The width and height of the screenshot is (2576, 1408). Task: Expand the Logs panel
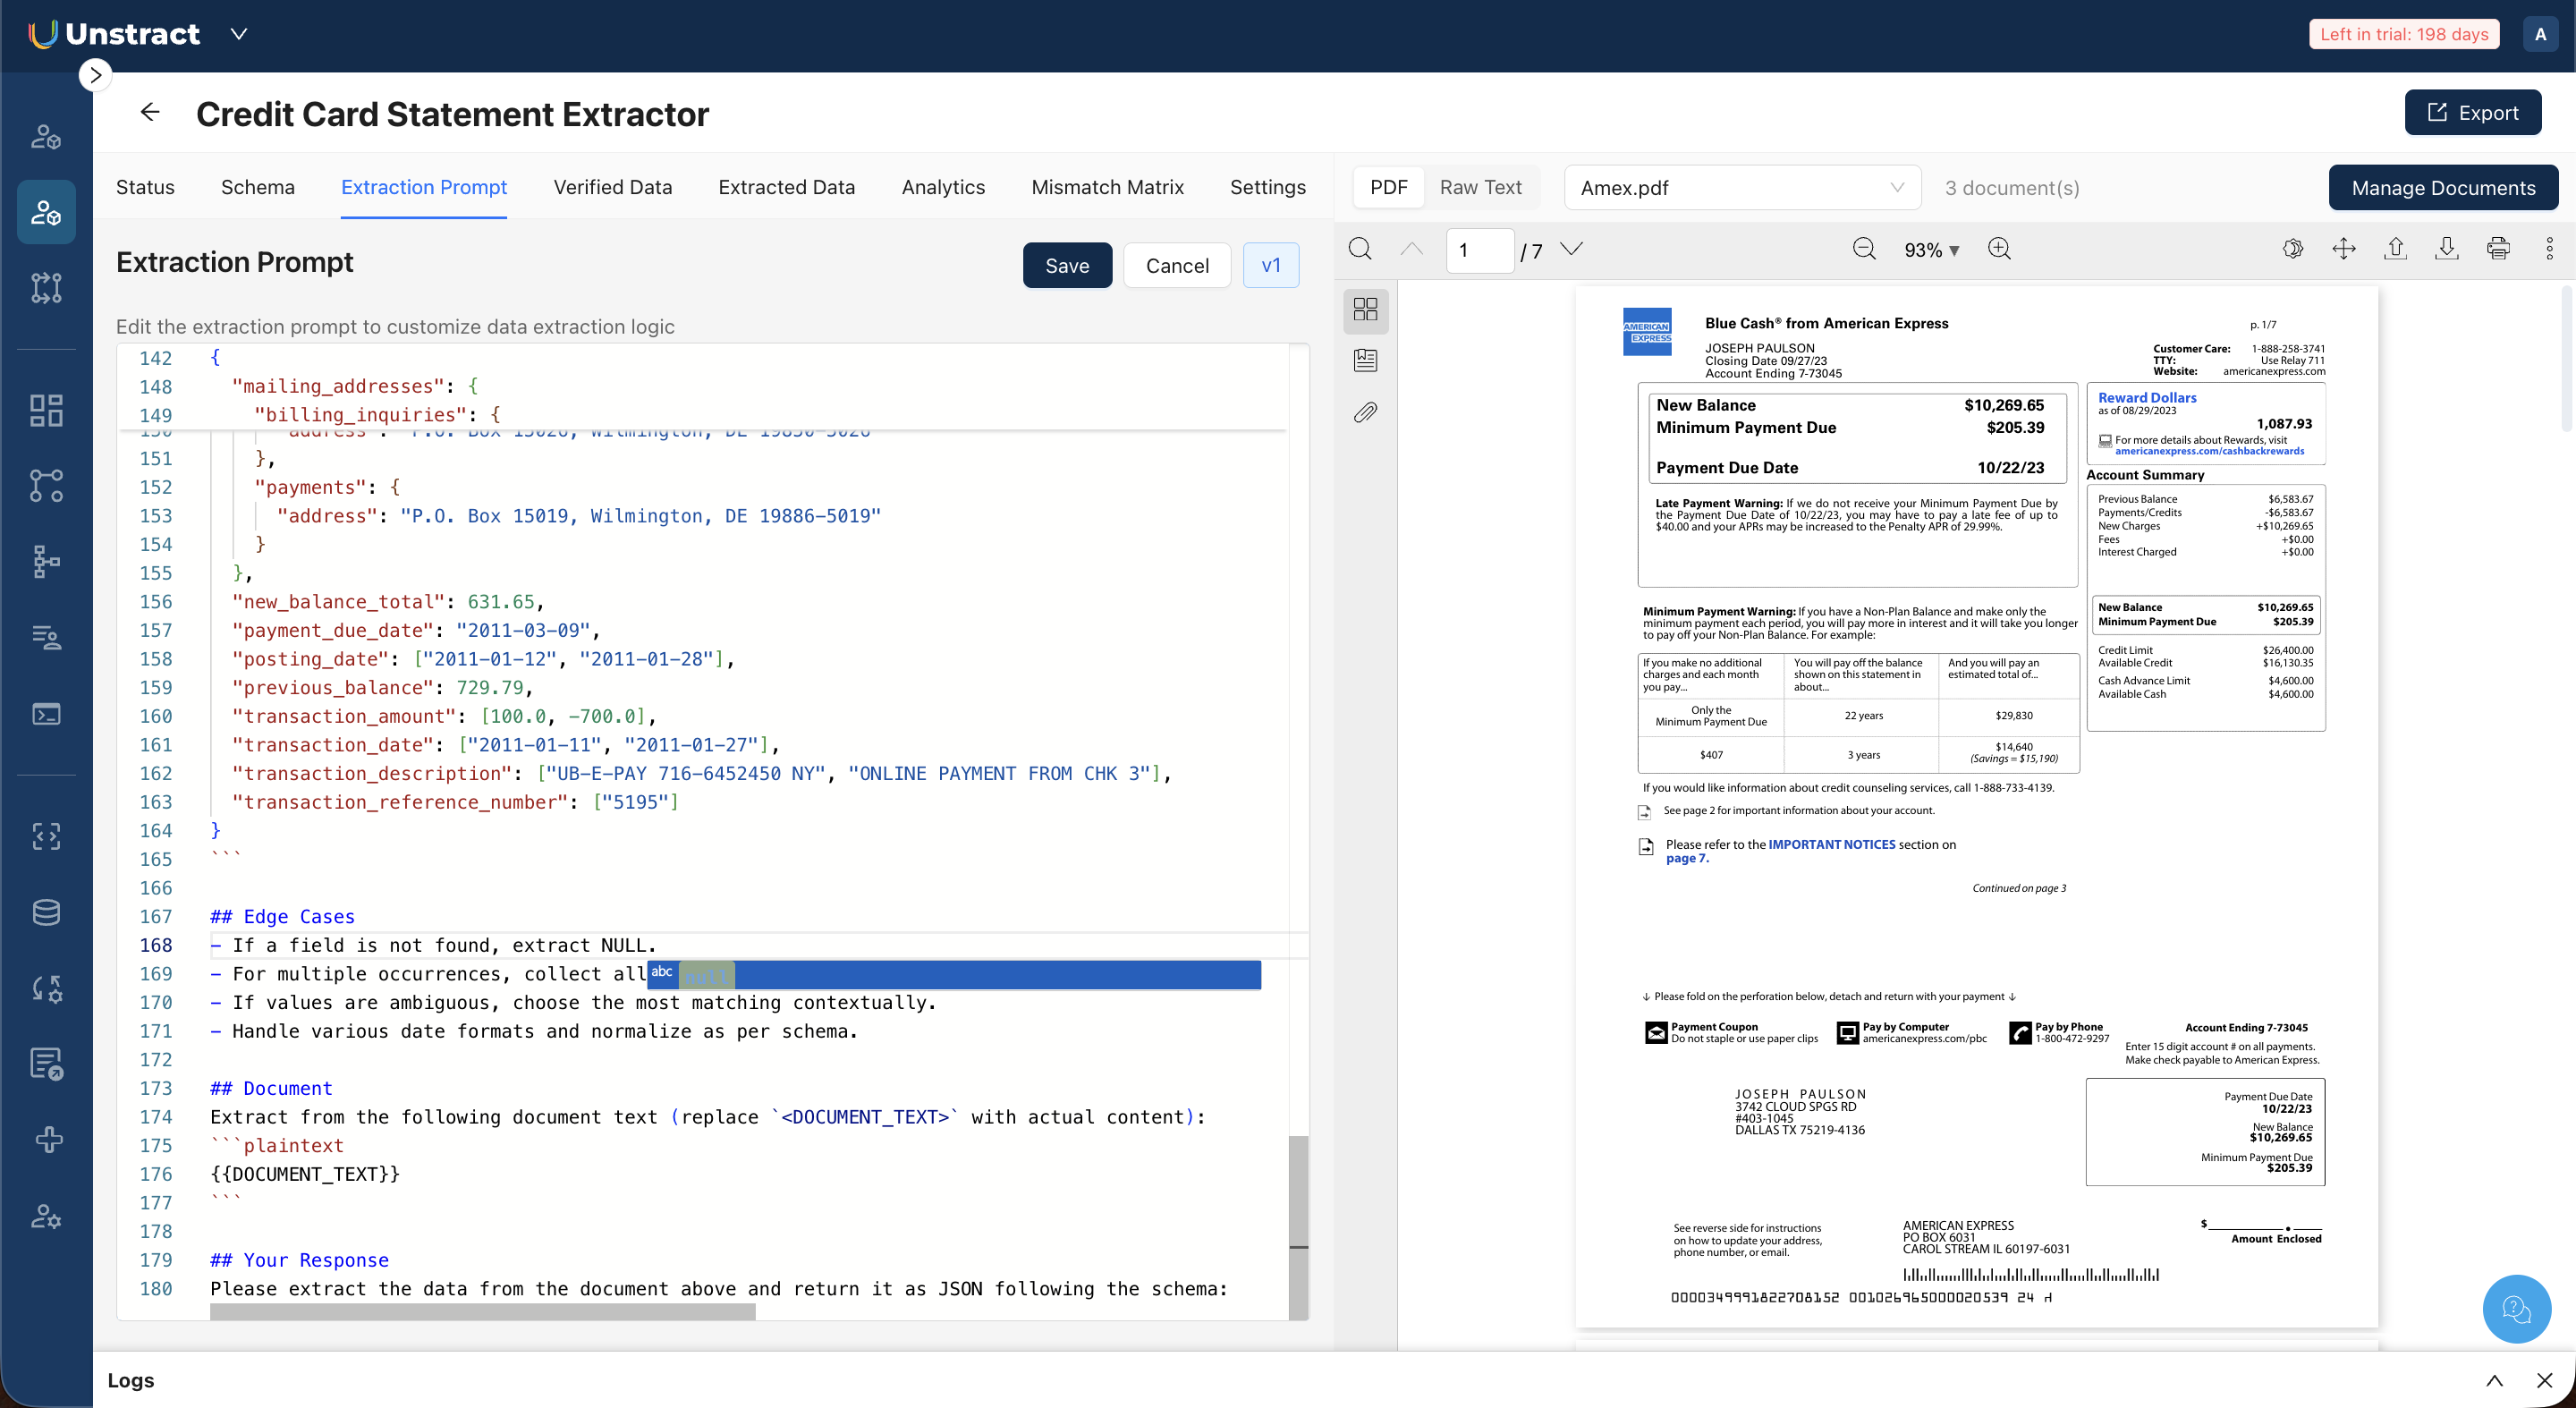pos(2494,1381)
